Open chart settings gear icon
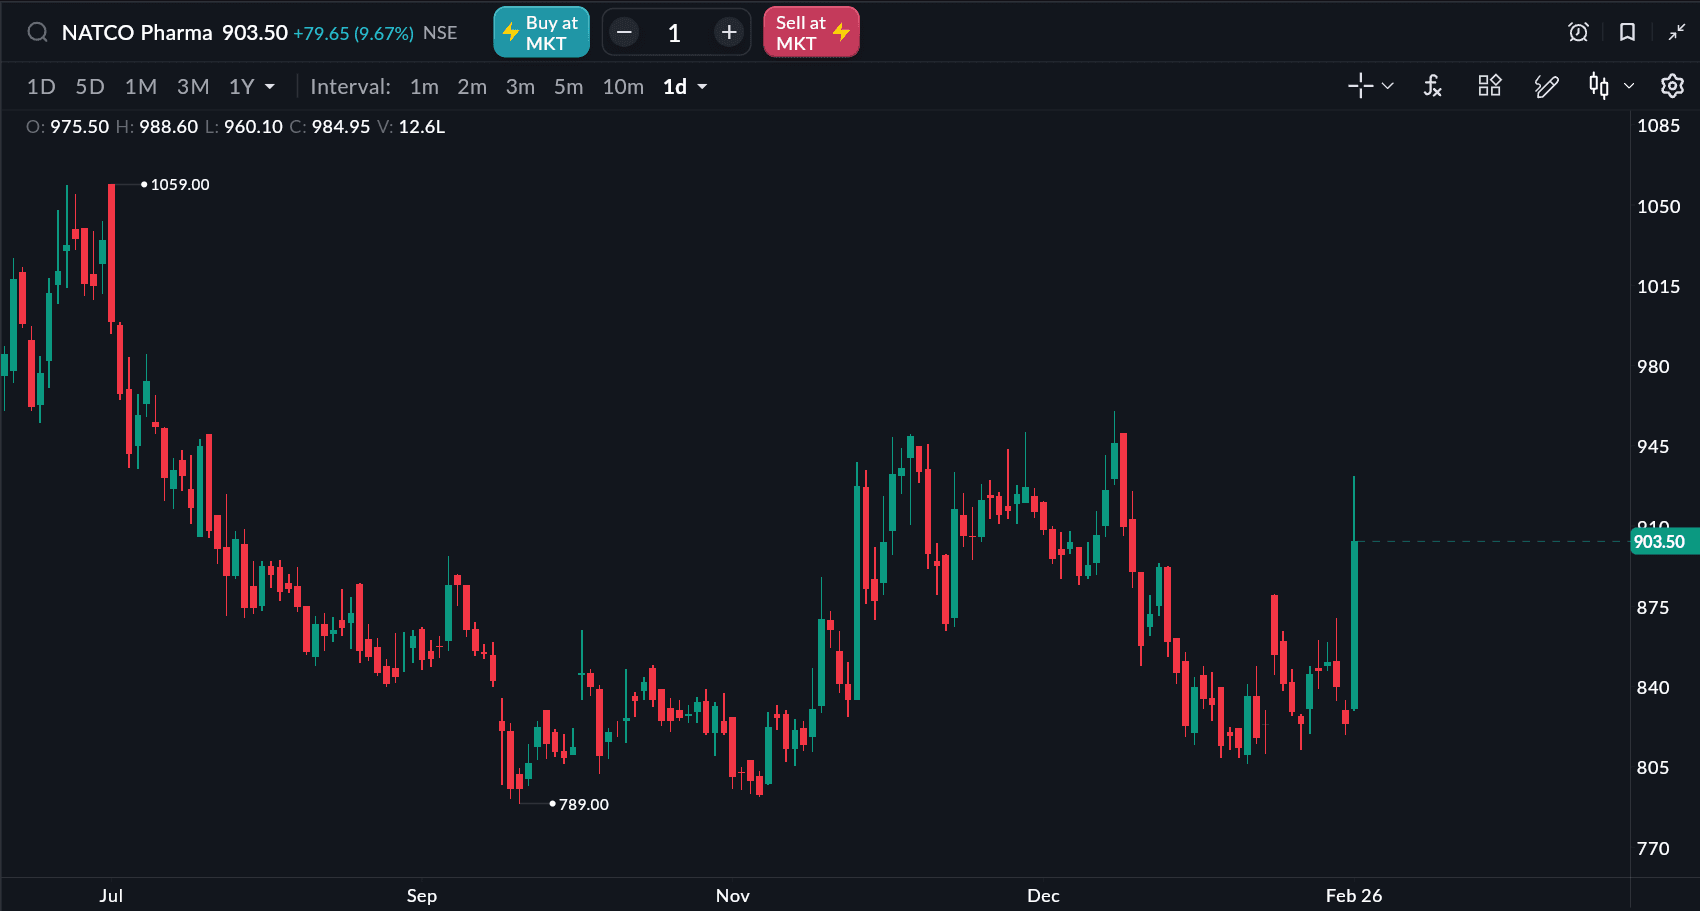 1672,86
